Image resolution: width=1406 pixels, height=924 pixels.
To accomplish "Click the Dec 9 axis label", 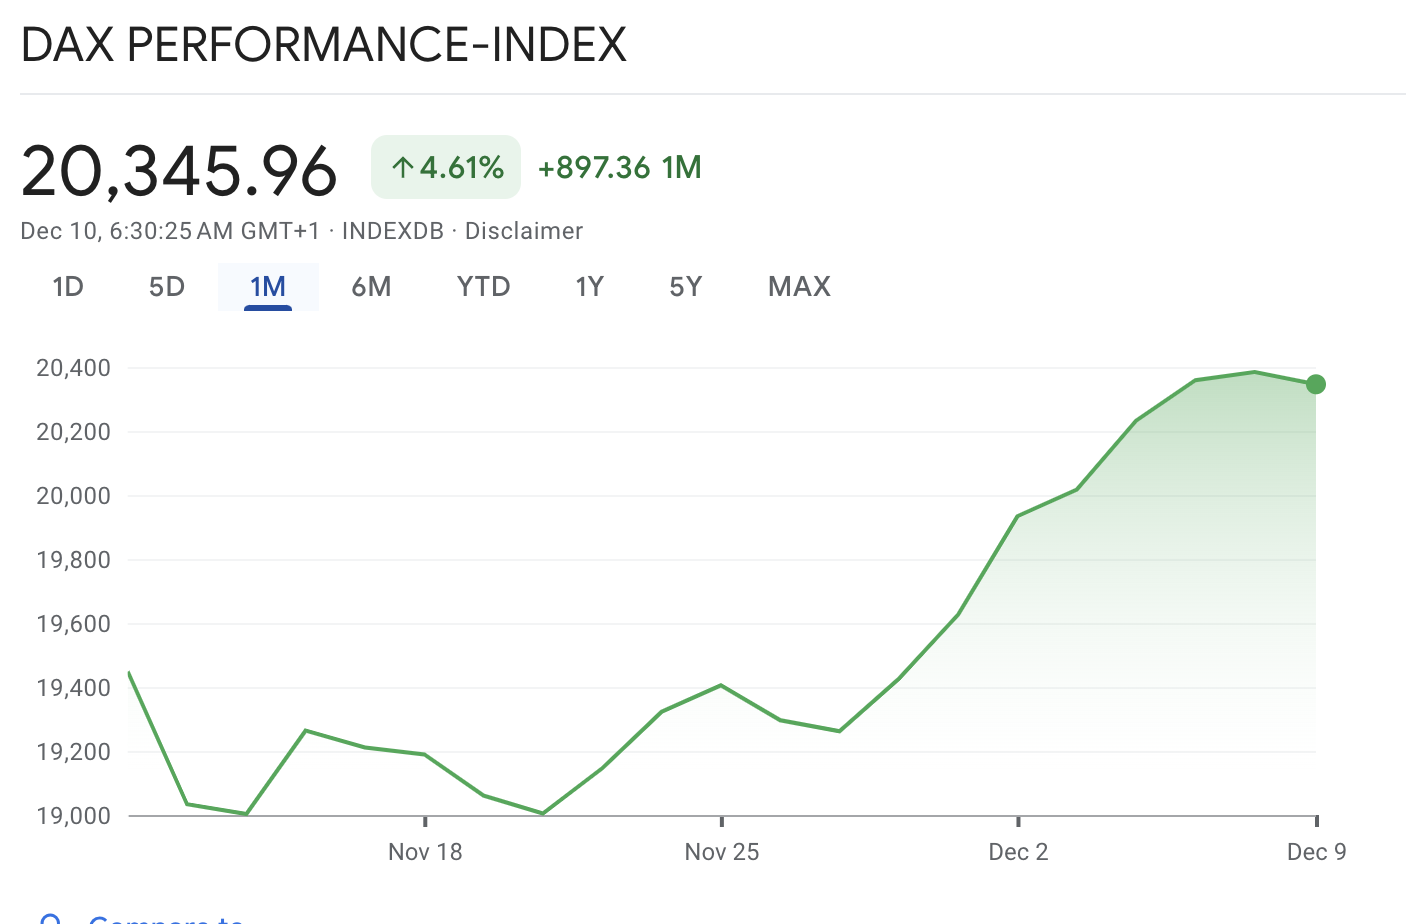I will tap(1316, 852).
